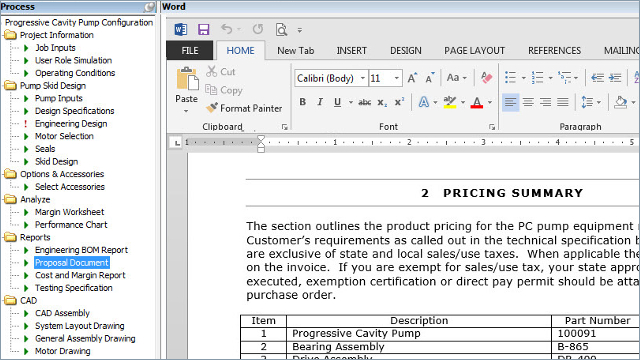640x360 pixels.
Task: Click the Motor Selection step
Action: pos(64,136)
